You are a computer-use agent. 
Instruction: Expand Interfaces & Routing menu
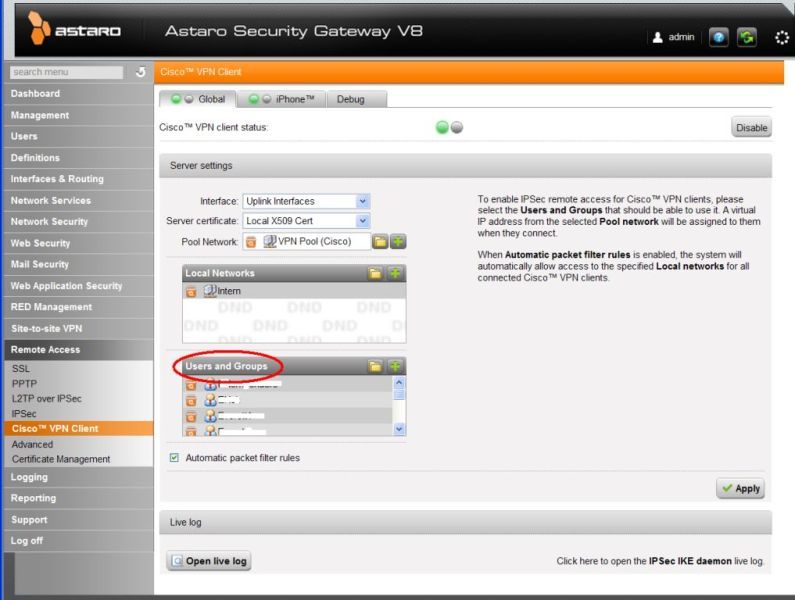coord(79,179)
